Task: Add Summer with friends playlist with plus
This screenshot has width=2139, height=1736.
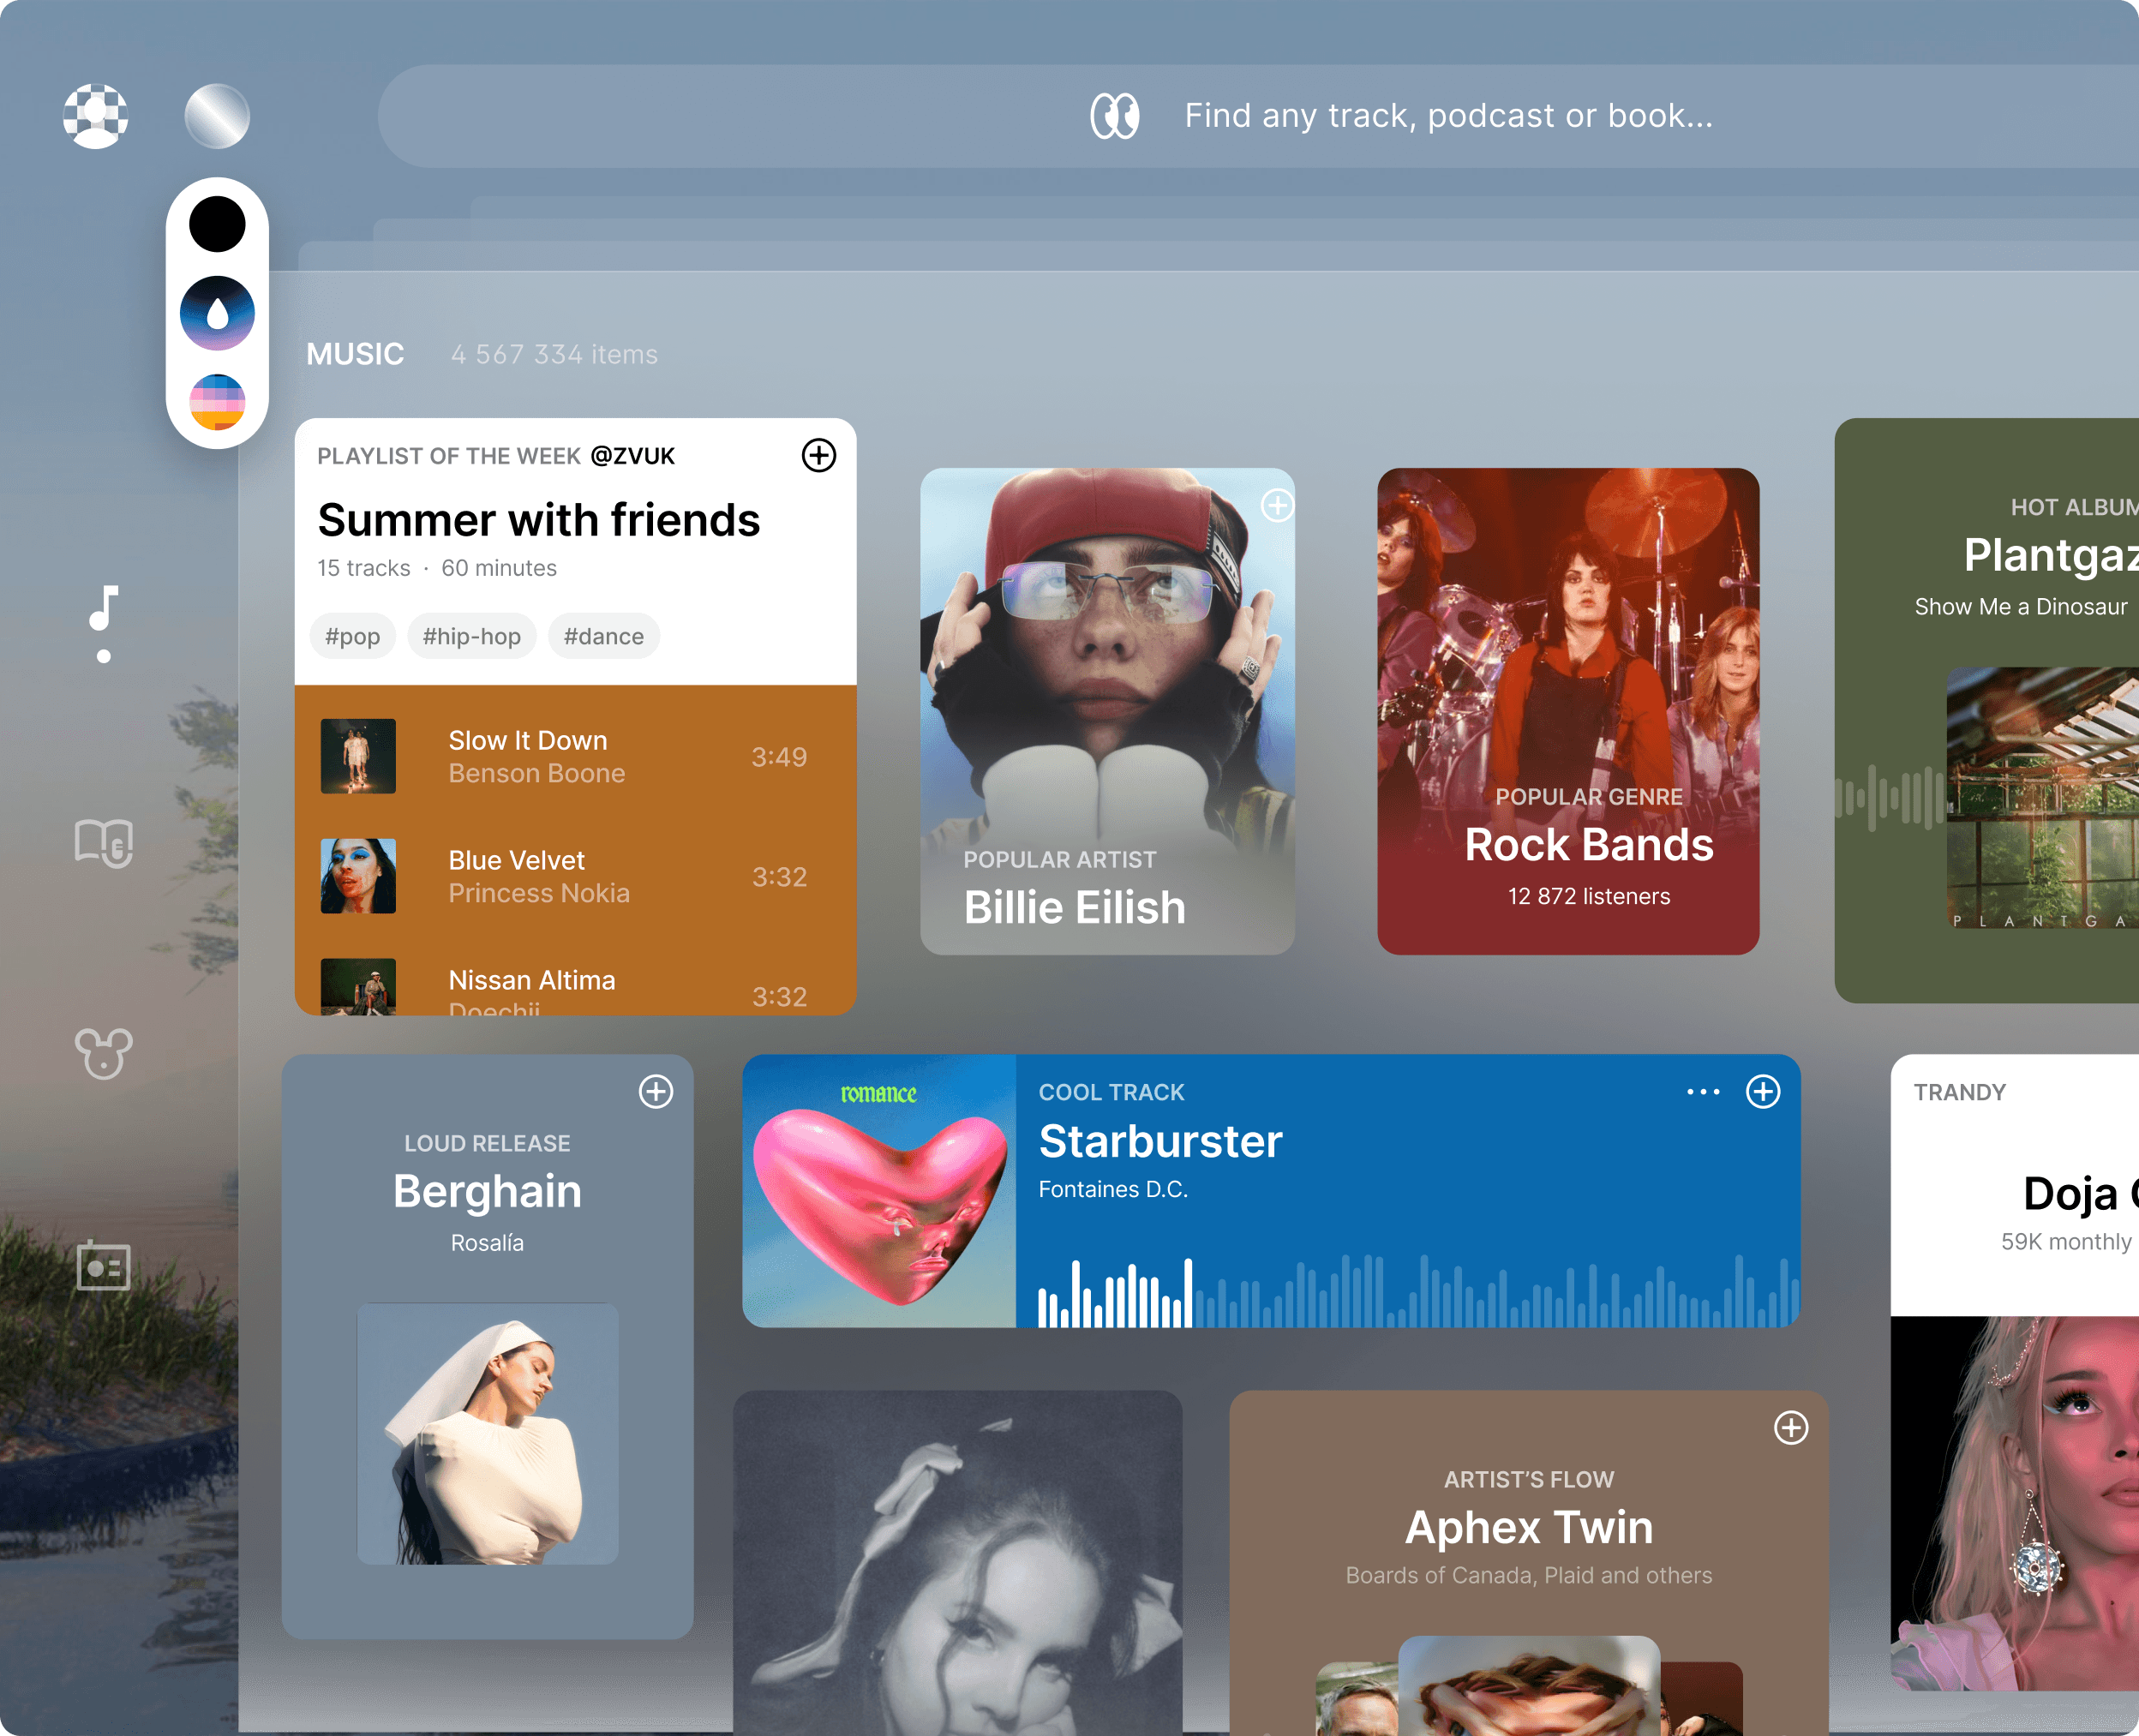Action: coord(818,456)
